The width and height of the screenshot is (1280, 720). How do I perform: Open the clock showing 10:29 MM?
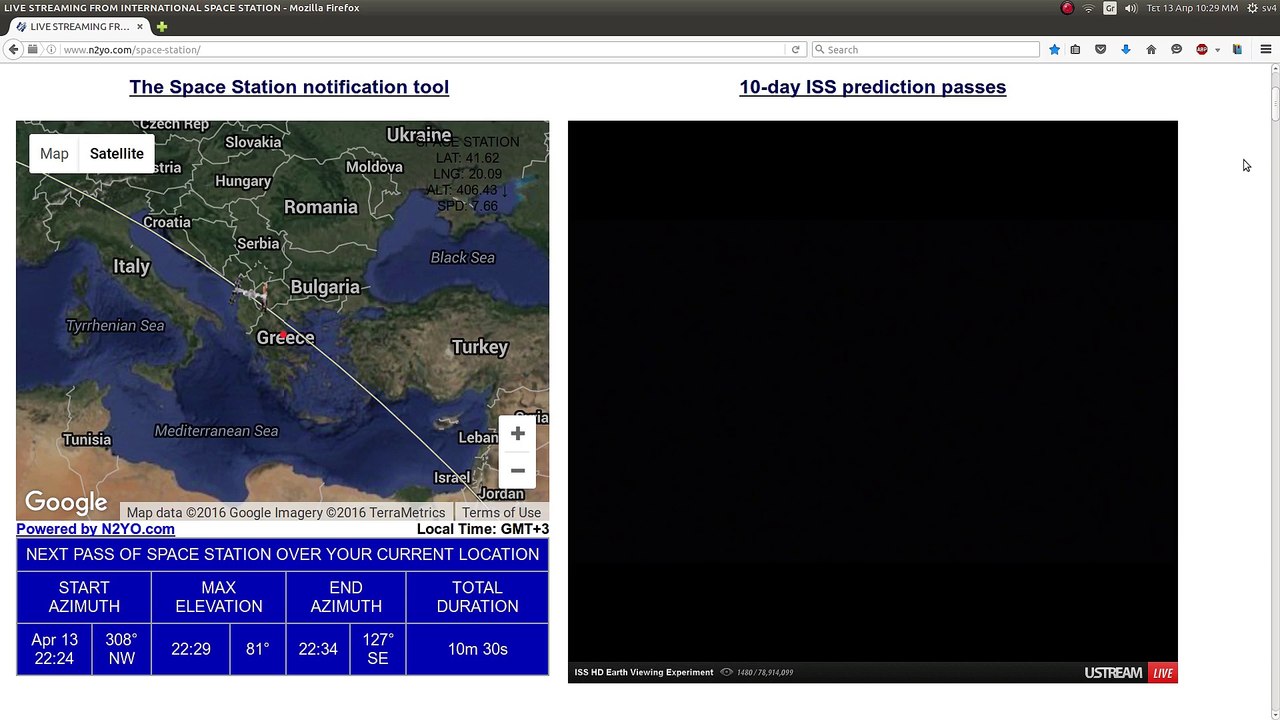pos(1192,8)
